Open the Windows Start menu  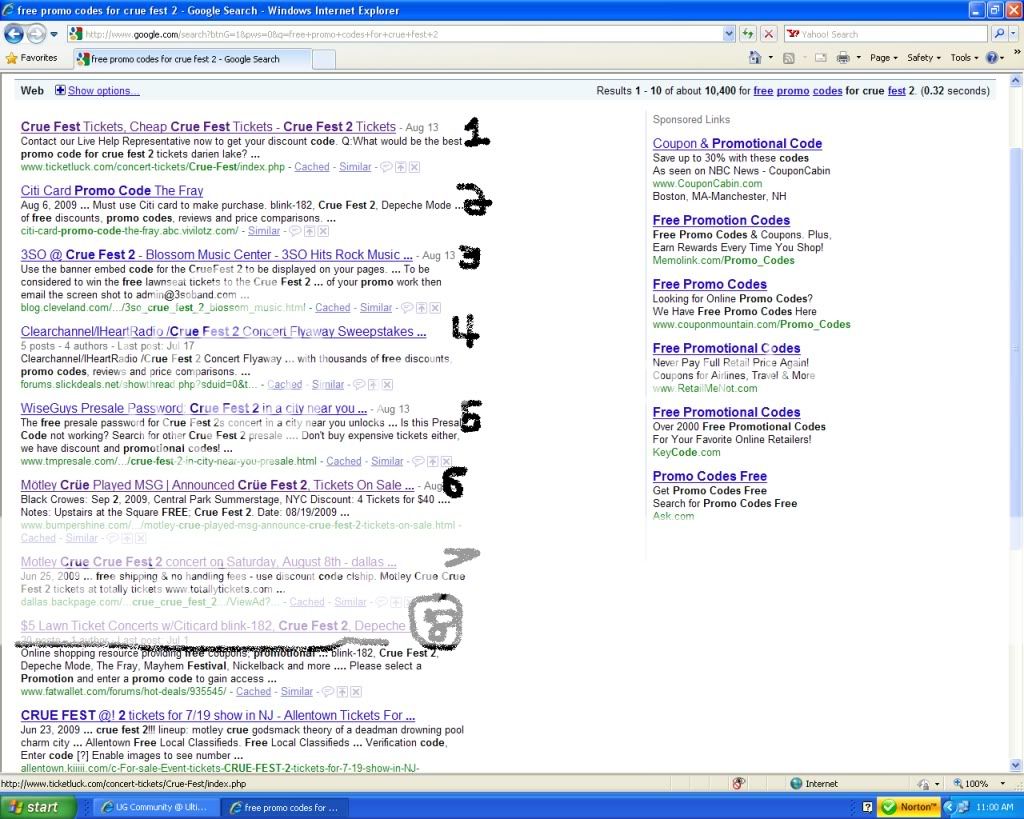38,807
